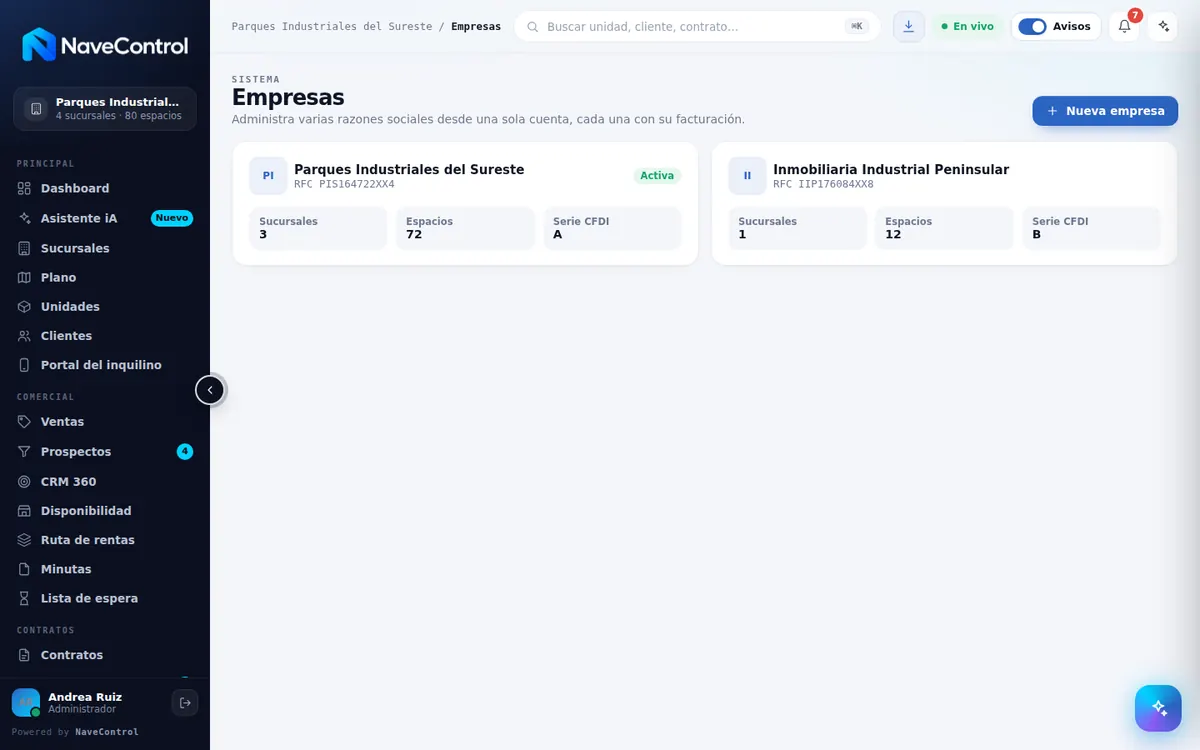Click the Empresas breadcrumb text
The image size is (1200, 750).
(x=476, y=27)
